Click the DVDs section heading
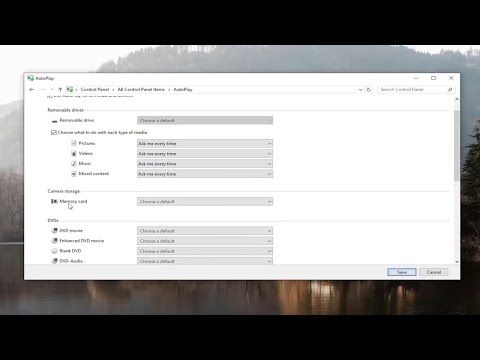Viewport: 480px width, 360px height. (x=53, y=221)
